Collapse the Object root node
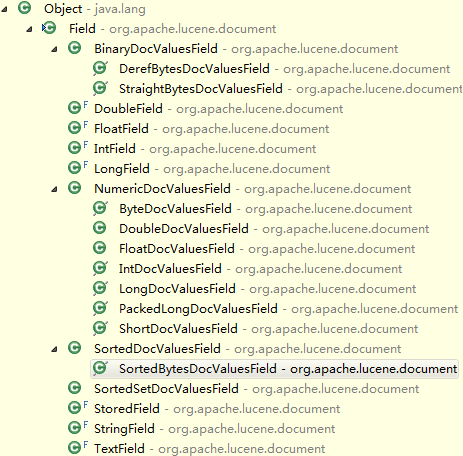The width and height of the screenshot is (463, 456). click(4, 9)
